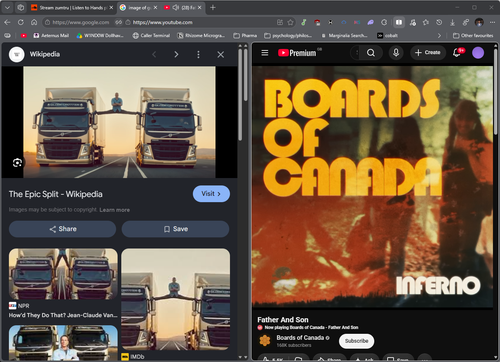Open the Epic Split two-trucks main image

click(119, 122)
